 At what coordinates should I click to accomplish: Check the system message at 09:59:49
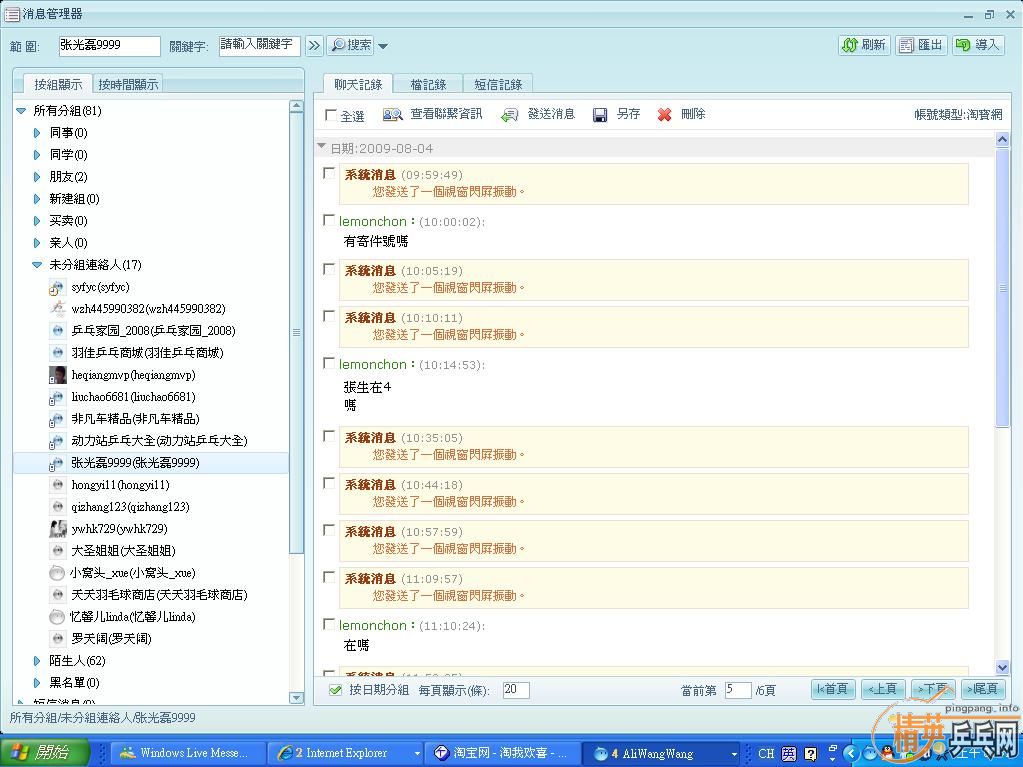(x=329, y=173)
